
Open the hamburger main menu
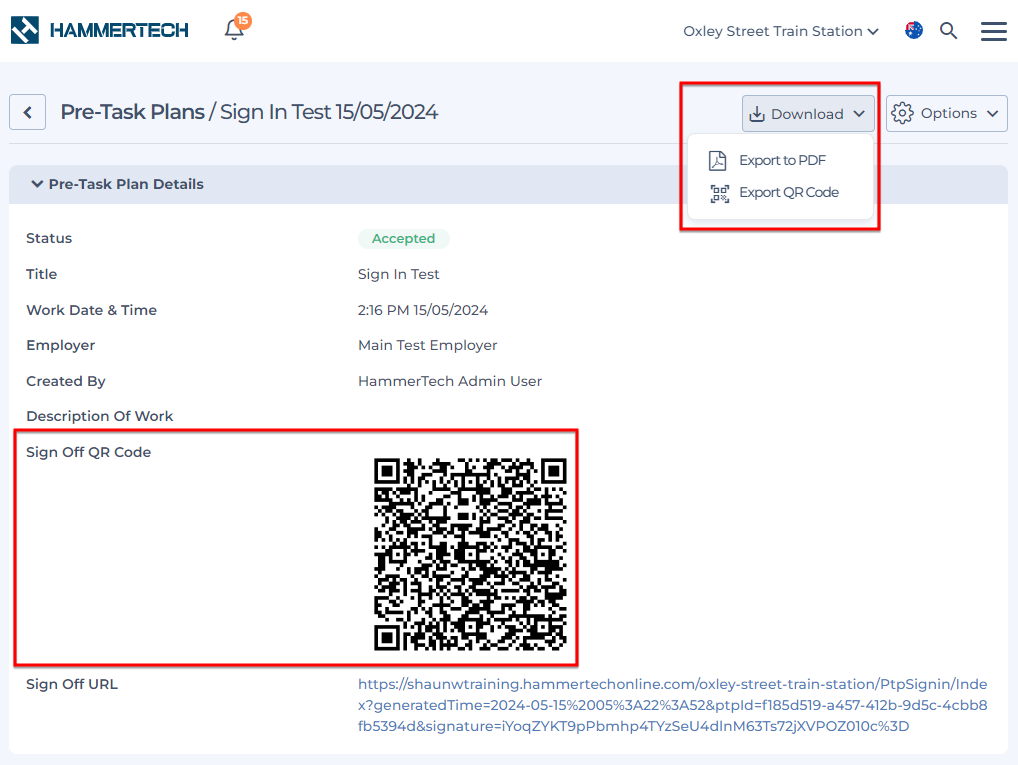tap(993, 31)
